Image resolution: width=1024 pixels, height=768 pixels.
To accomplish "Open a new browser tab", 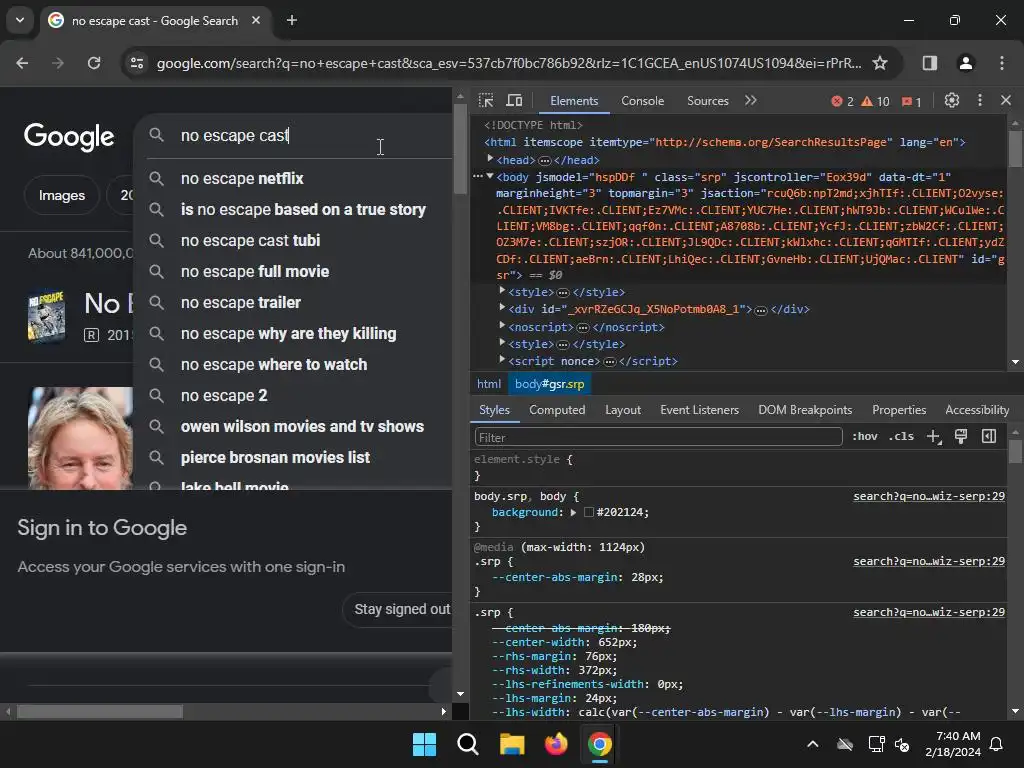I will (x=292, y=20).
